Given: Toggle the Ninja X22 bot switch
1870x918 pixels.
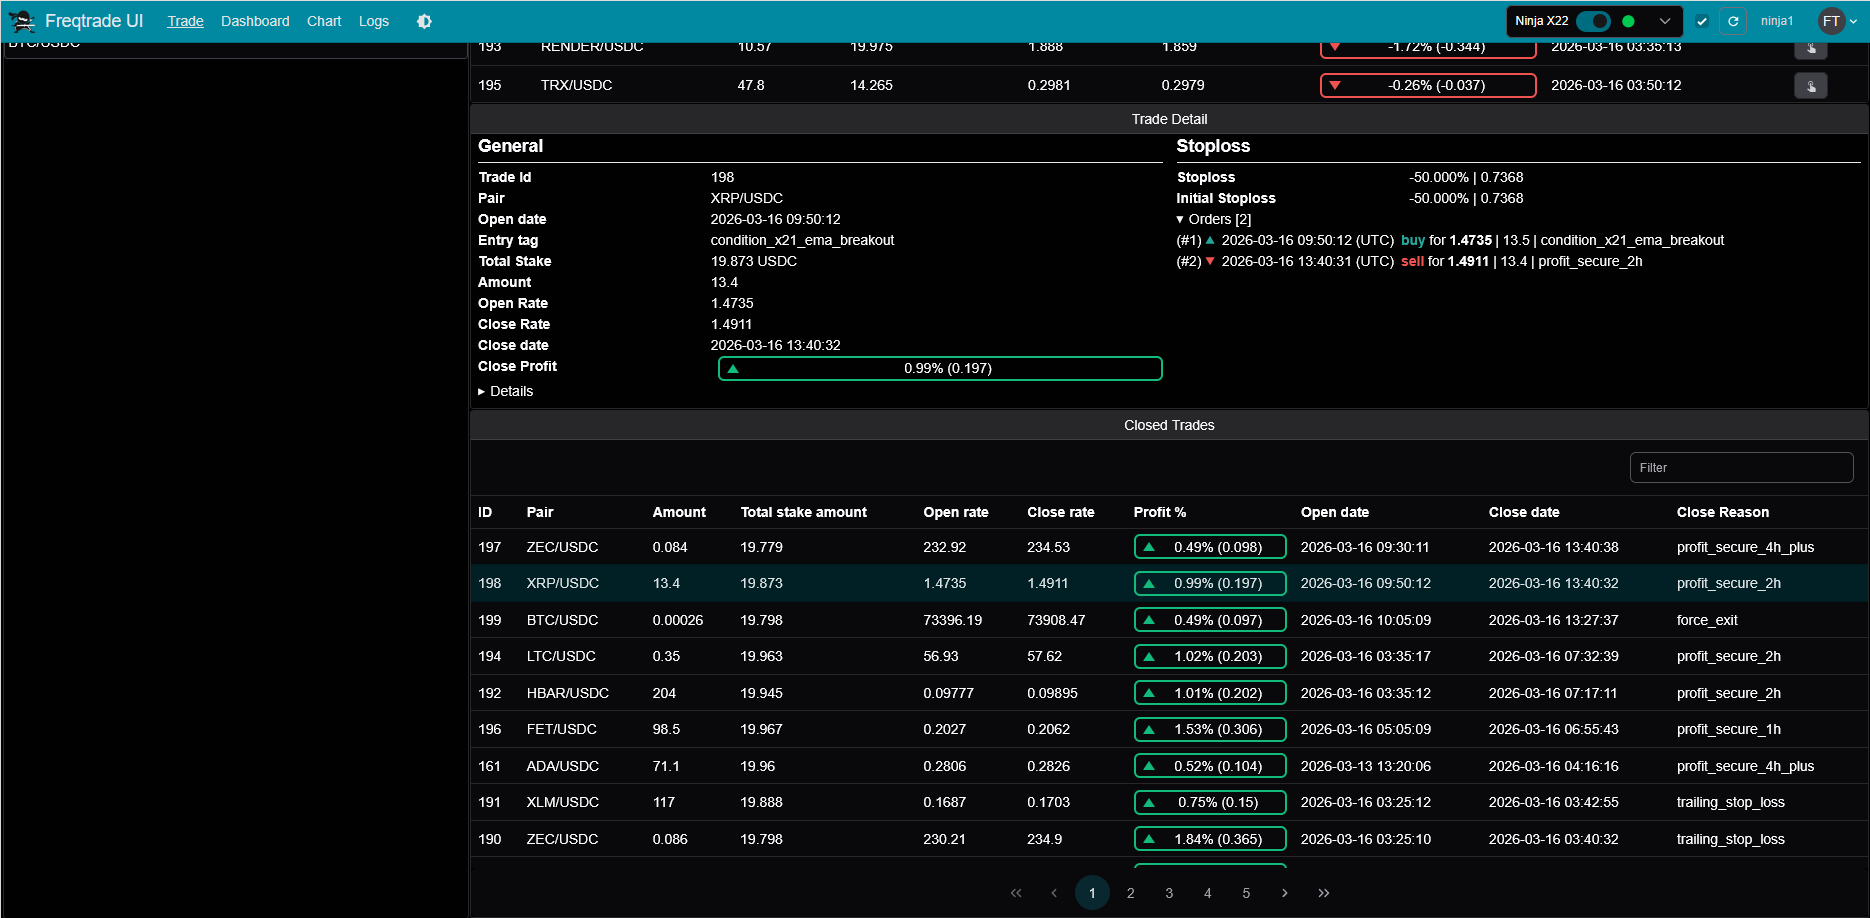Looking at the screenshot, I should [x=1593, y=21].
